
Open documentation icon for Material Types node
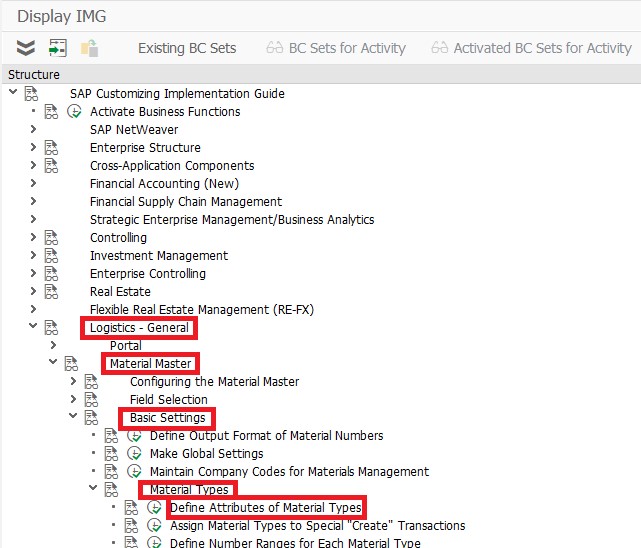(111, 490)
